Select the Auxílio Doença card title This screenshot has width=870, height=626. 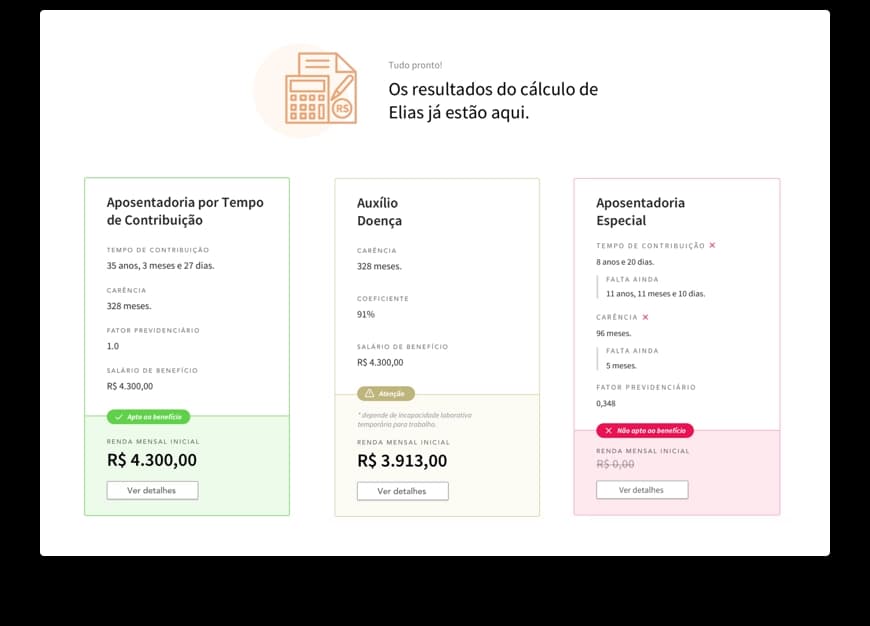(x=379, y=211)
